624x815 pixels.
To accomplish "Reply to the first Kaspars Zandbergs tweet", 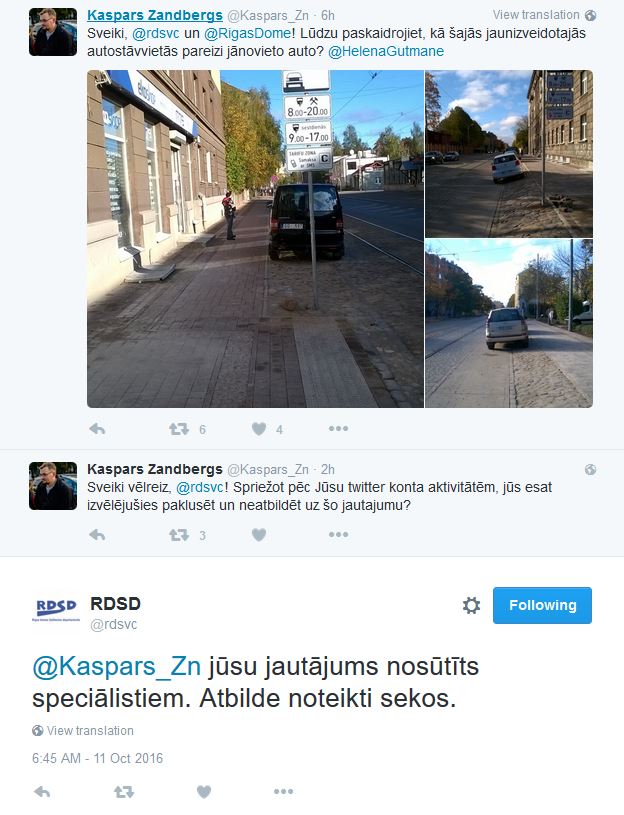I will (97, 429).
